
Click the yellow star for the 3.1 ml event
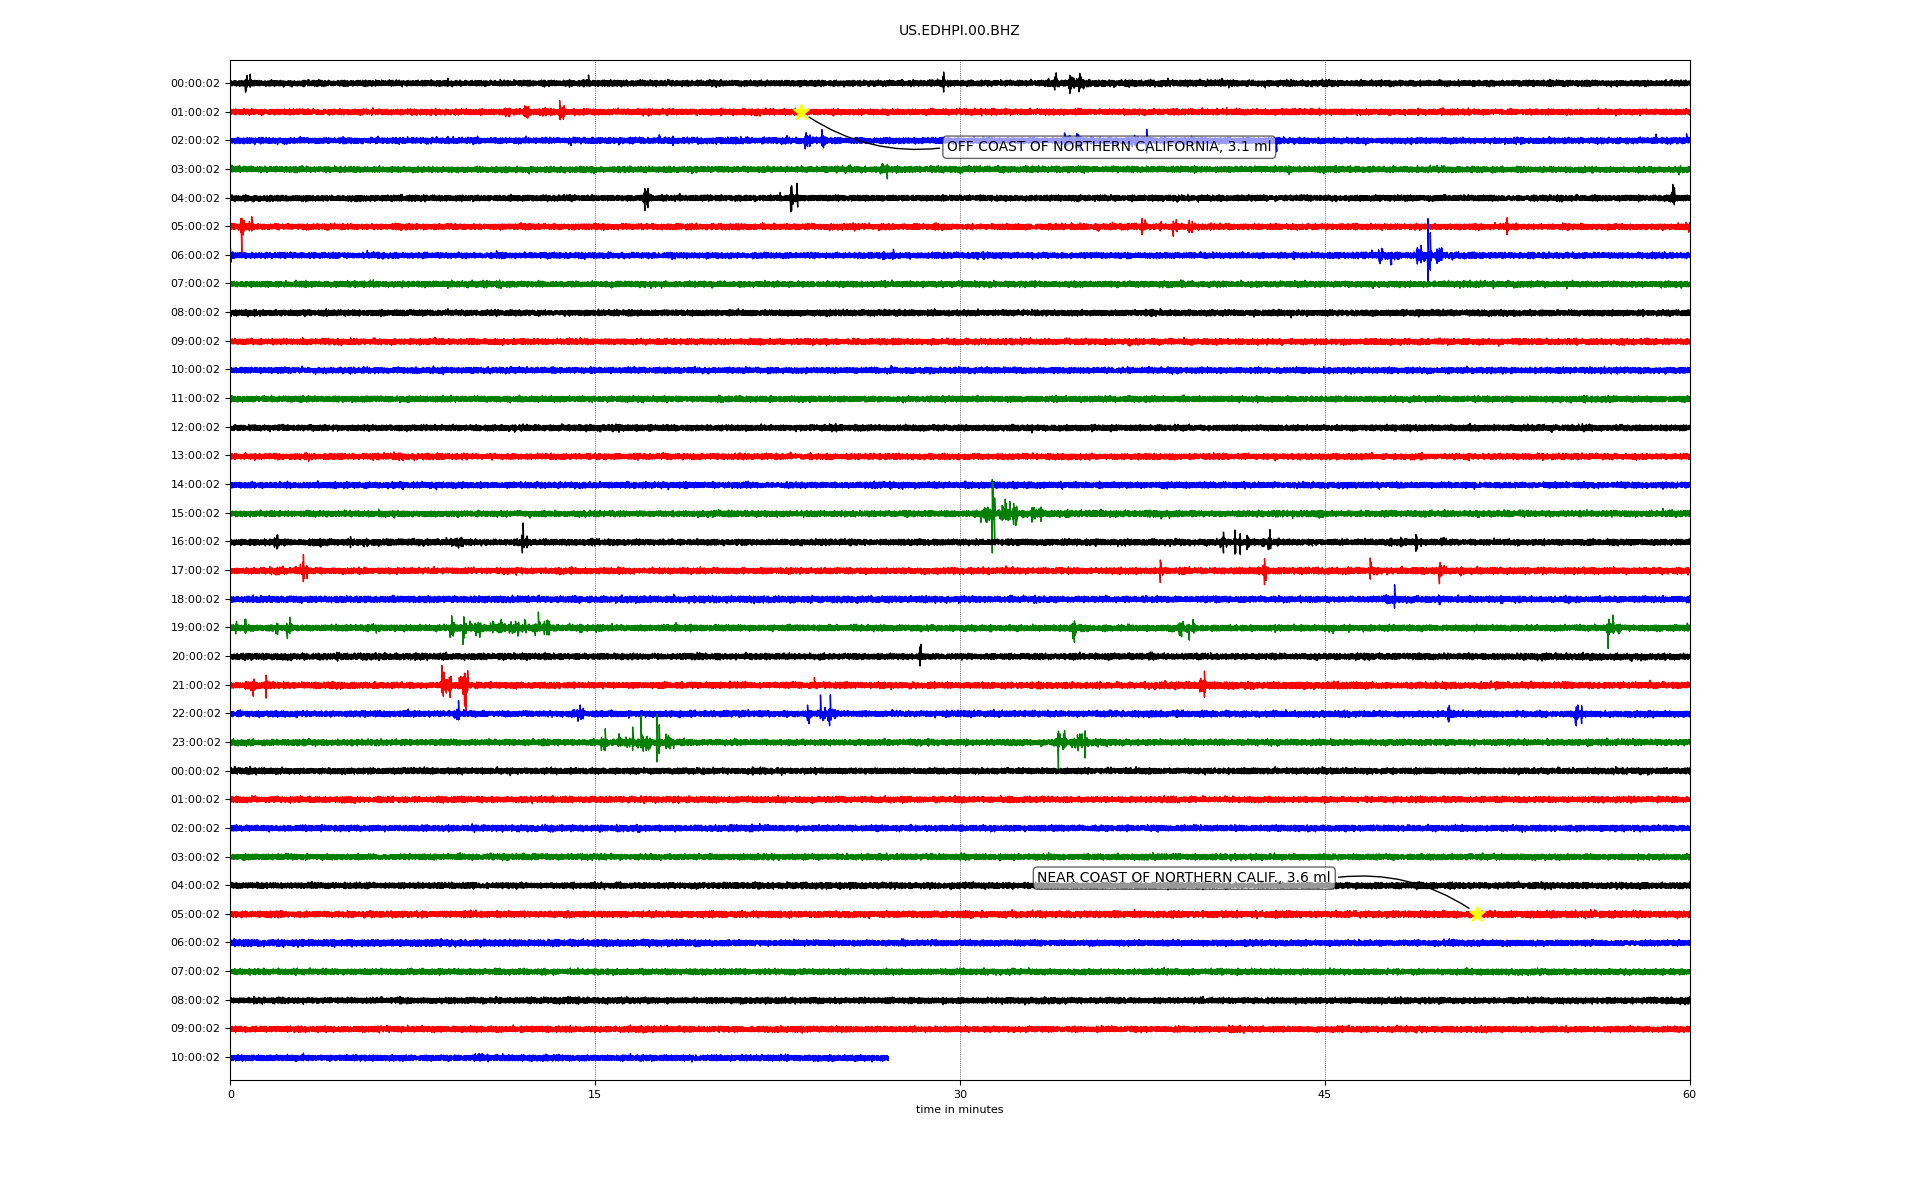point(801,112)
